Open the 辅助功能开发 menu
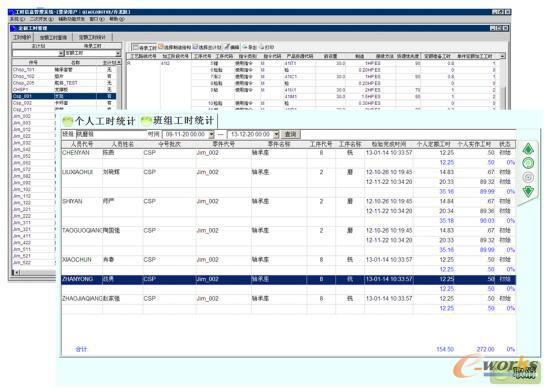548x388 pixels. 71,19
